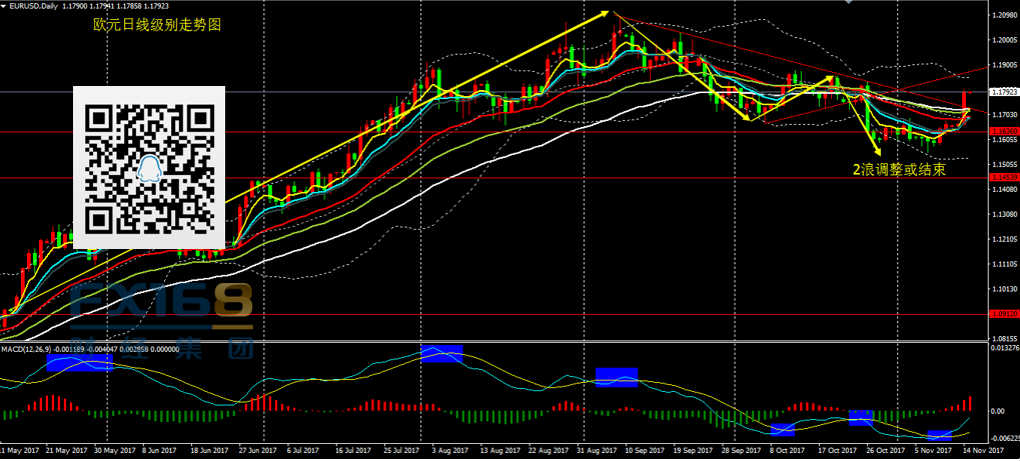
Task: Click the 1.20980 label on price axis
Action: point(1002,16)
